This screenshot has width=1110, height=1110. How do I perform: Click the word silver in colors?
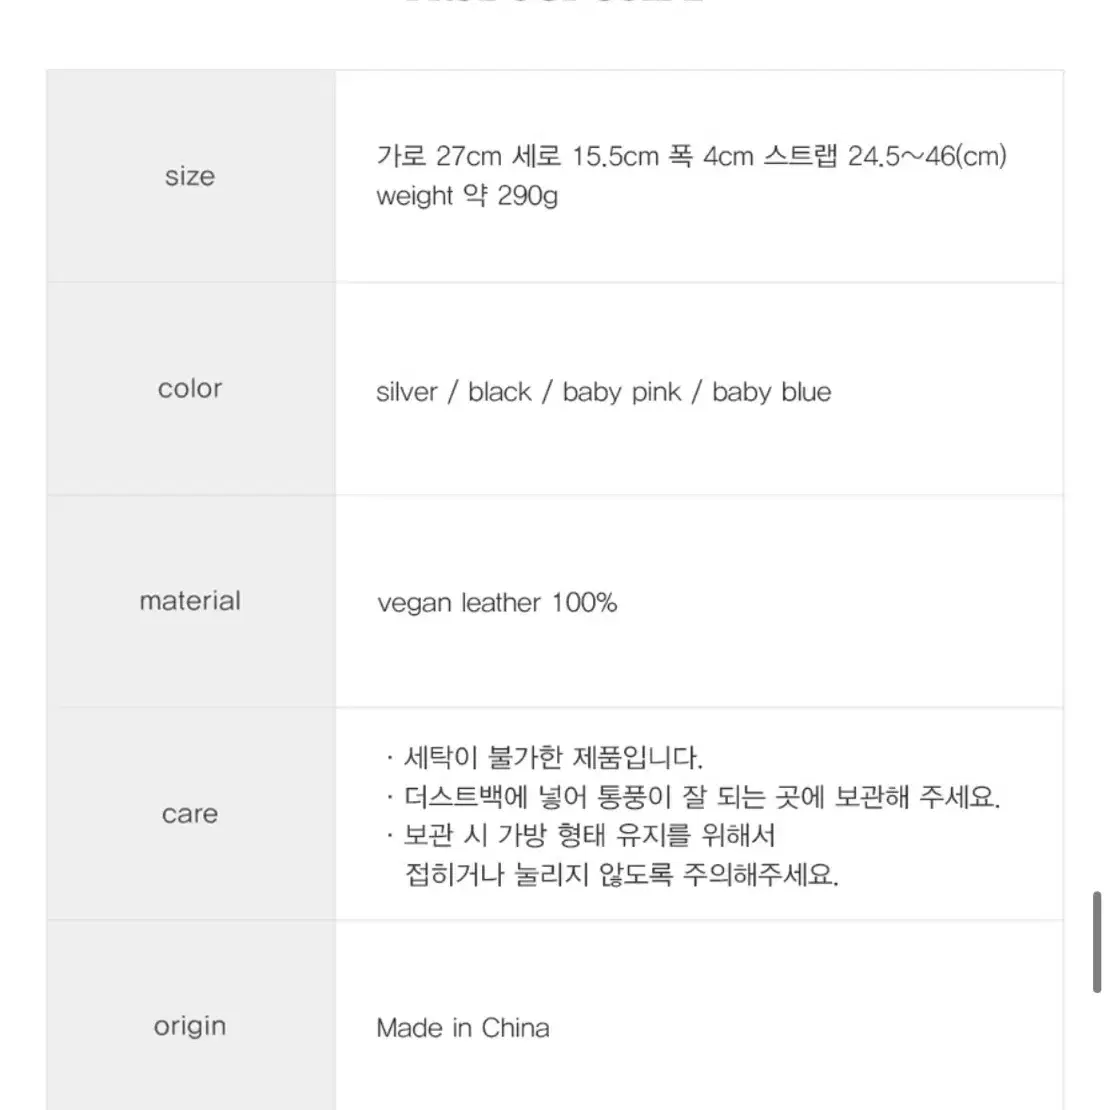tap(407, 391)
